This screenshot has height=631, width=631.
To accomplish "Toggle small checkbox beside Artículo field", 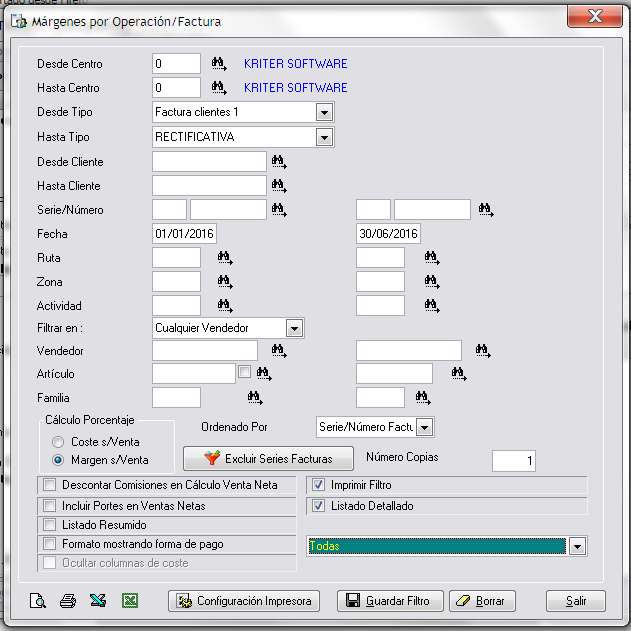I will [244, 371].
